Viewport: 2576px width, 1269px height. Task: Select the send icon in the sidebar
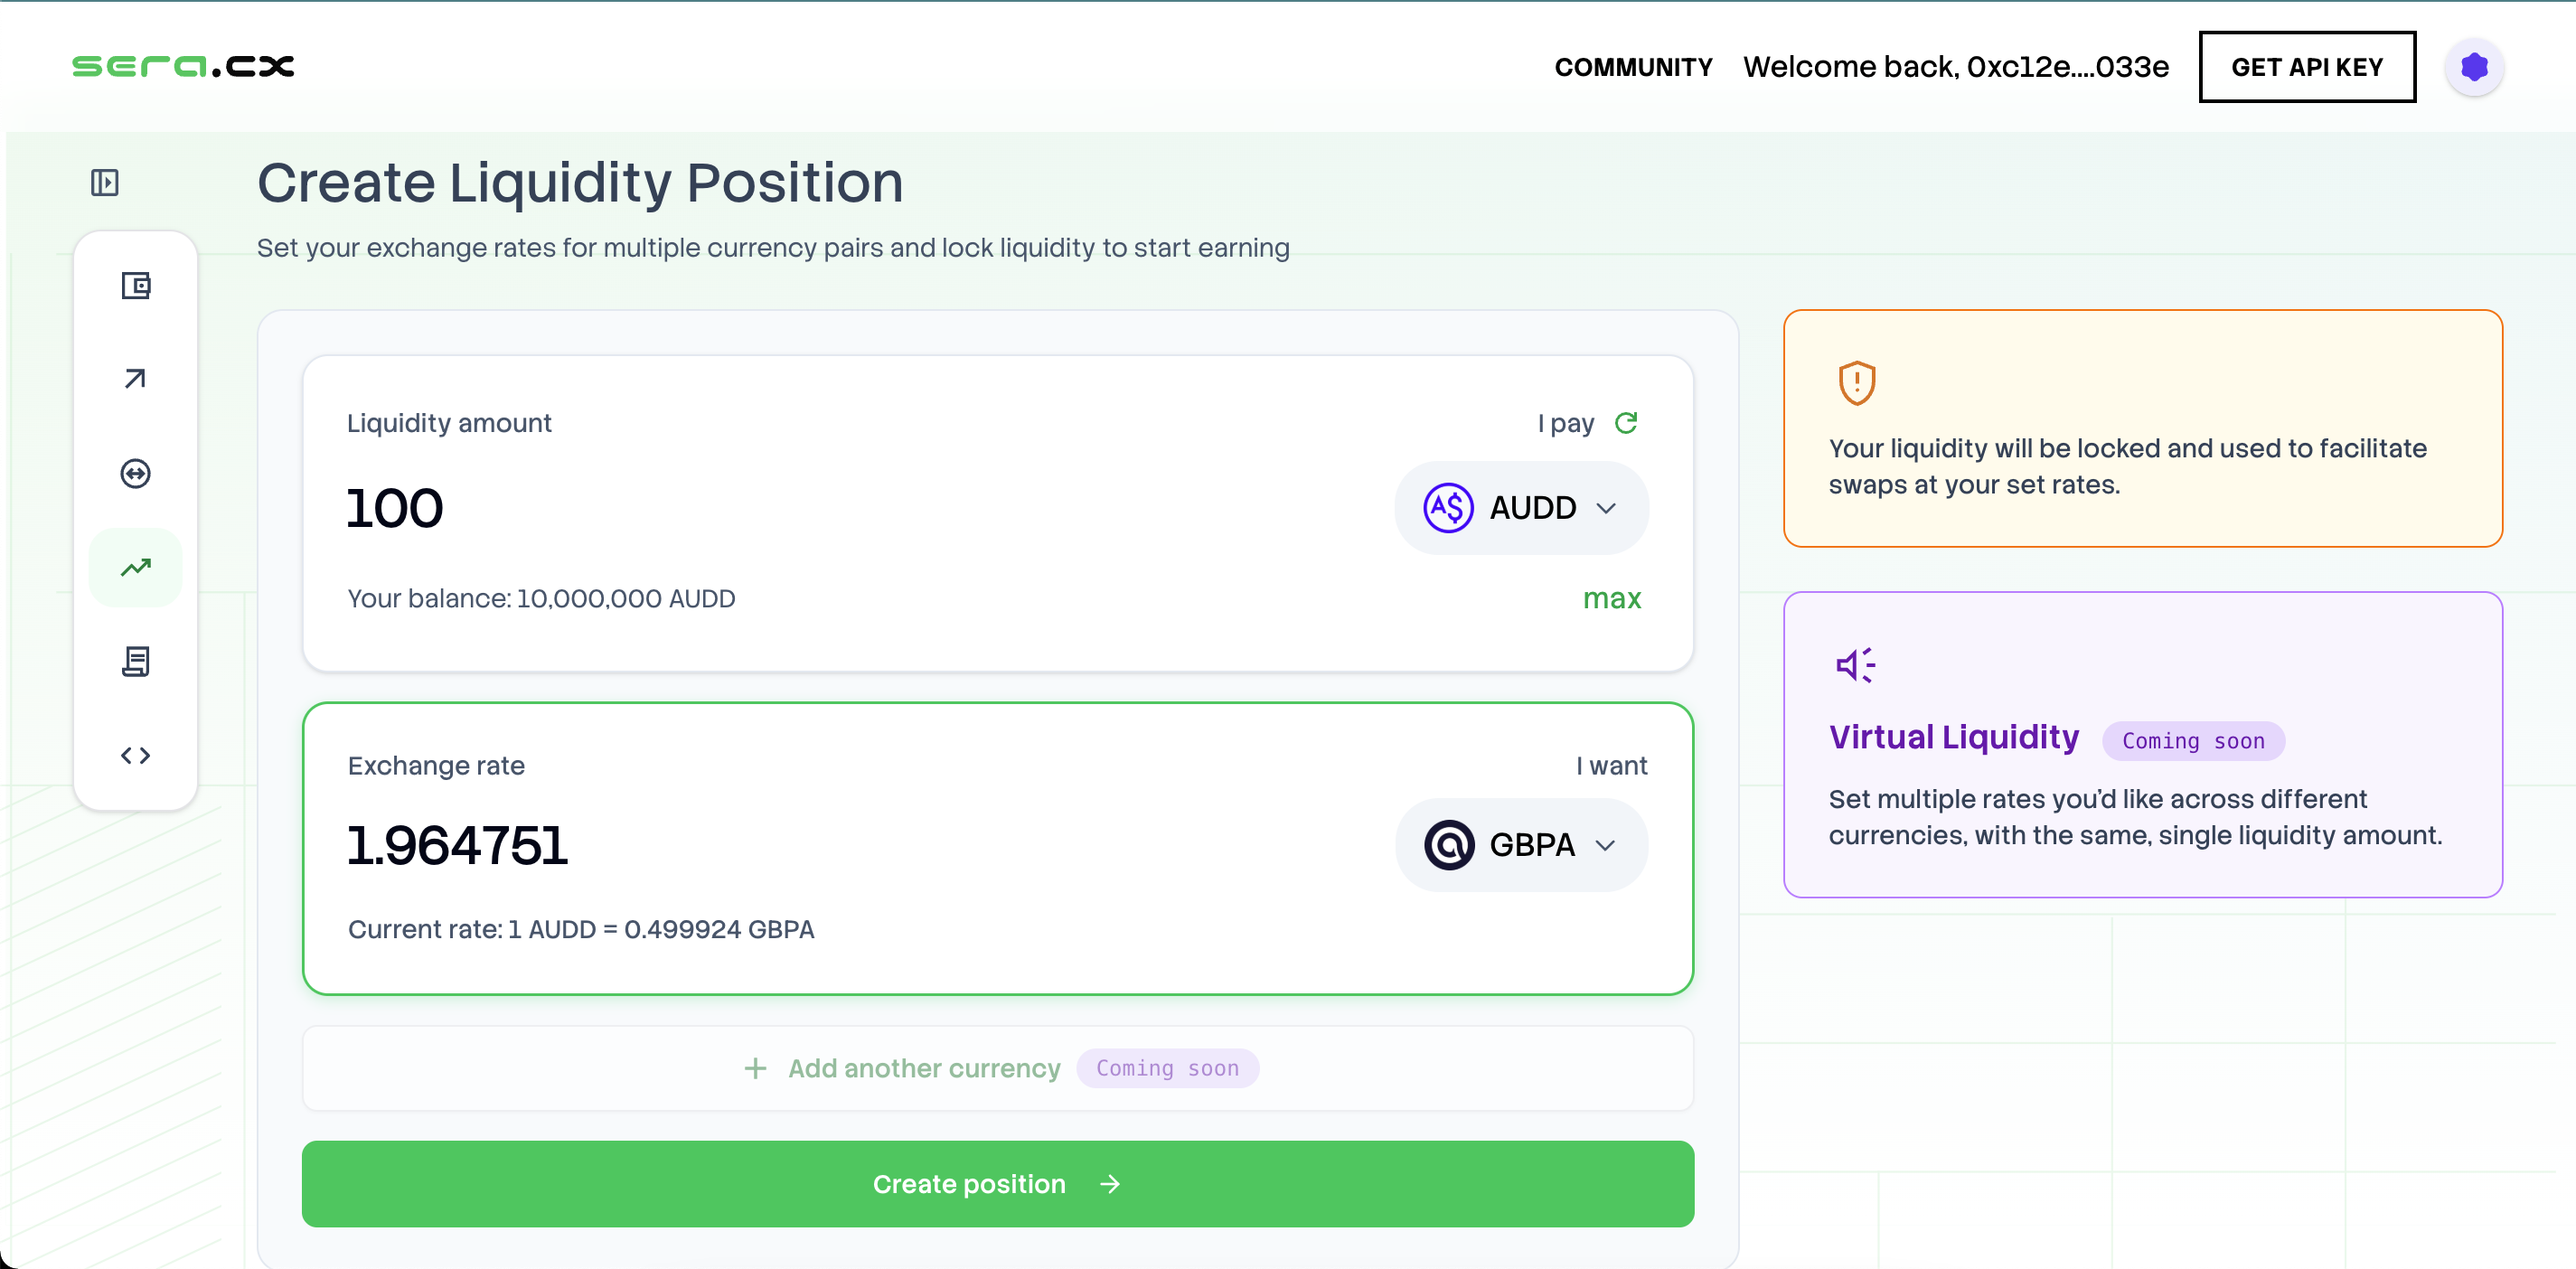coord(136,378)
